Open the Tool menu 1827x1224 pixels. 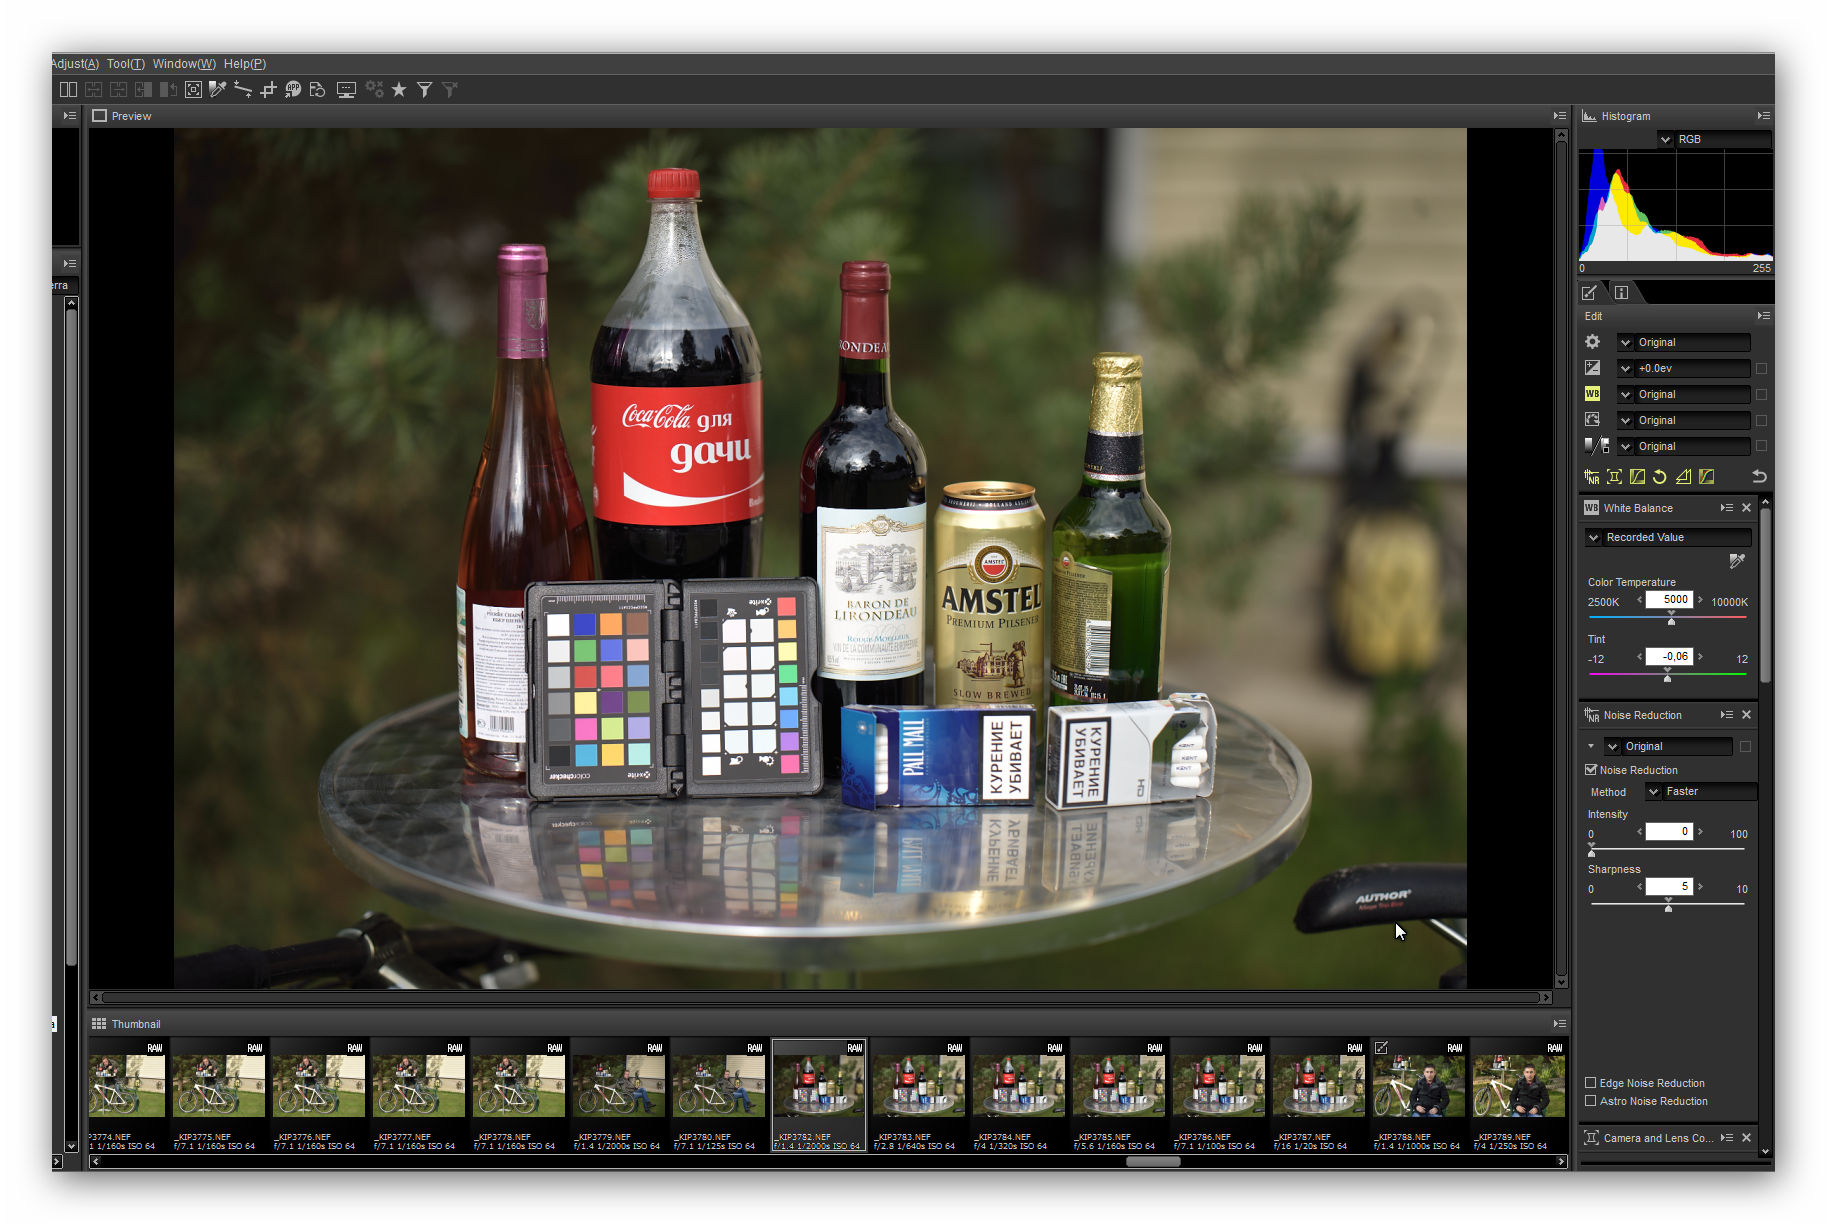[x=125, y=64]
